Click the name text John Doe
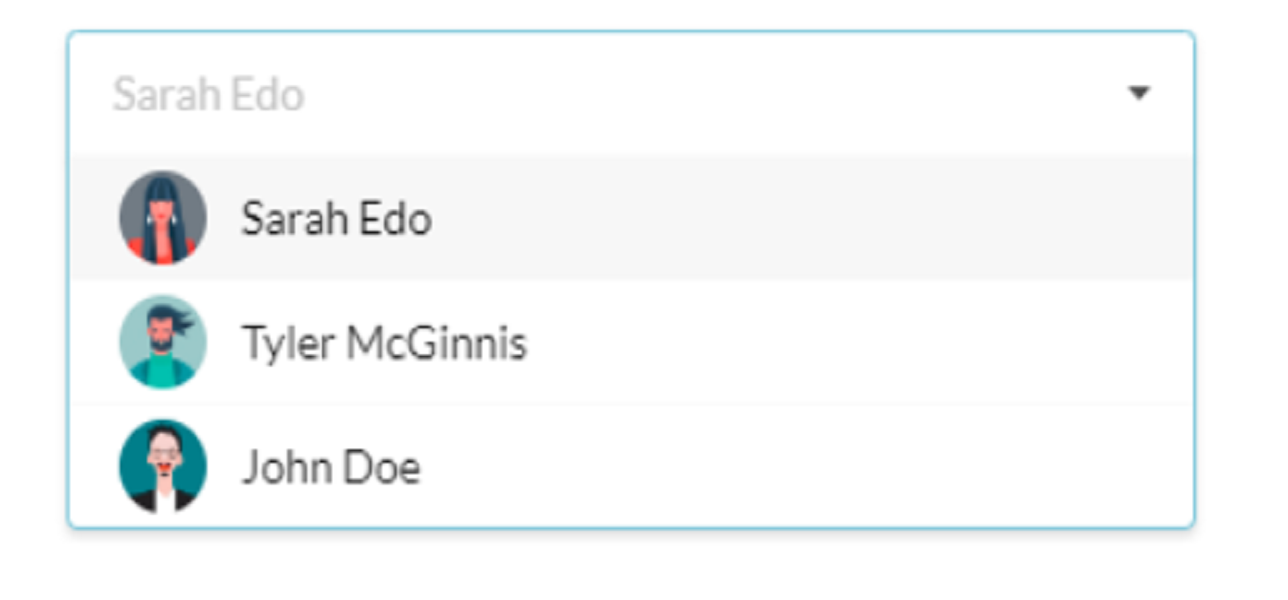This screenshot has height=600, width=1288. [x=331, y=468]
